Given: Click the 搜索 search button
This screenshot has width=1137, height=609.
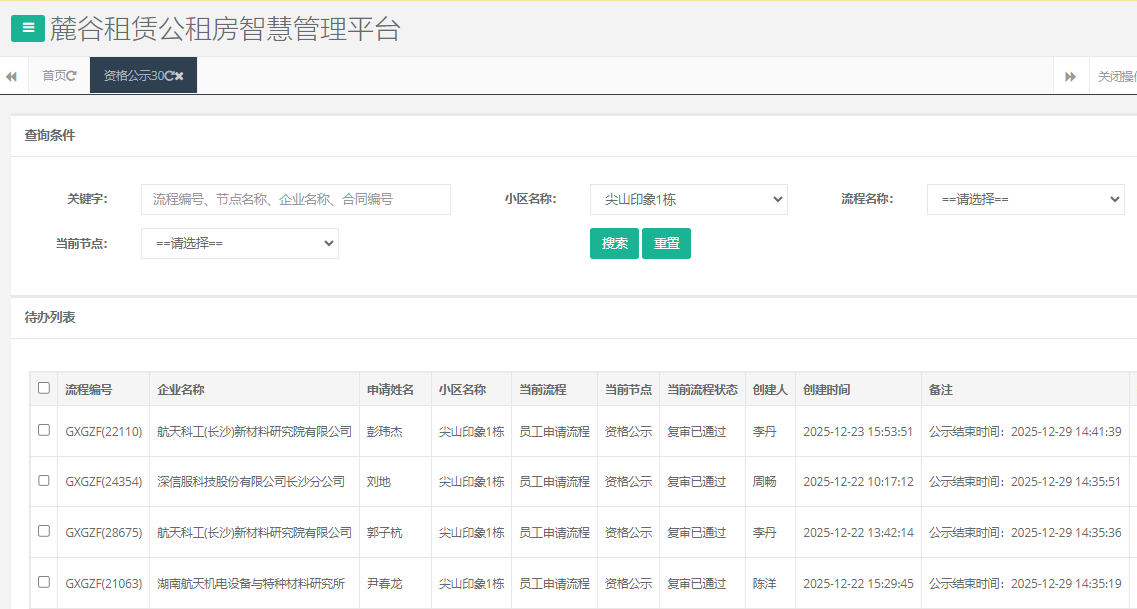Looking at the screenshot, I should pos(614,243).
